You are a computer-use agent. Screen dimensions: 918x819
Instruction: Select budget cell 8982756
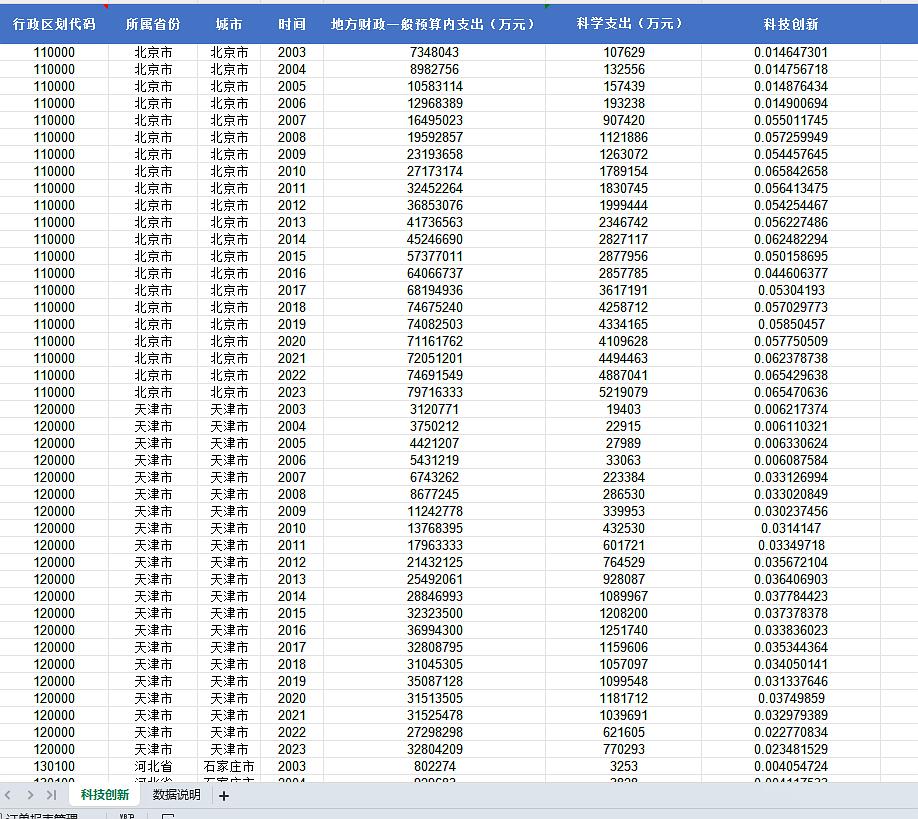(x=434, y=69)
